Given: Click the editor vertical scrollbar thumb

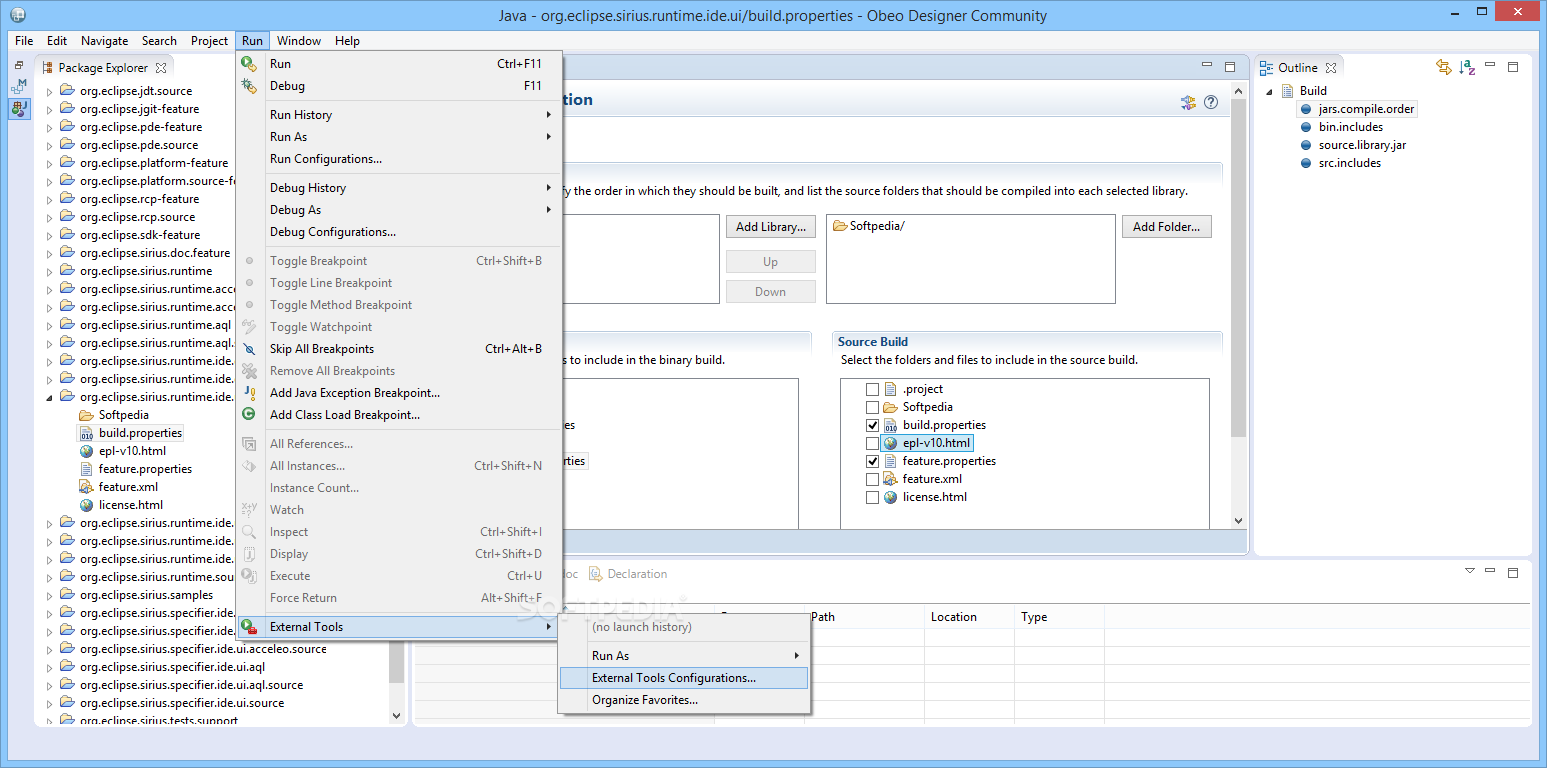Looking at the screenshot, I should point(1238,268).
